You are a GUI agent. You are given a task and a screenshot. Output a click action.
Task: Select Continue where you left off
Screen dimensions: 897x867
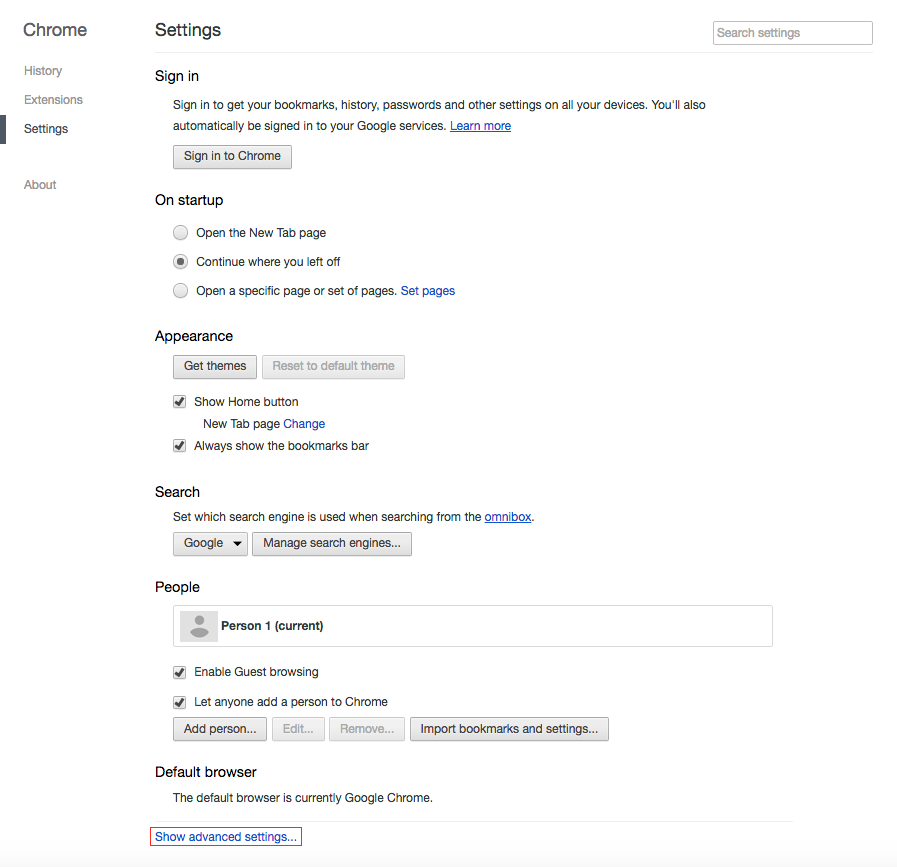(x=180, y=262)
